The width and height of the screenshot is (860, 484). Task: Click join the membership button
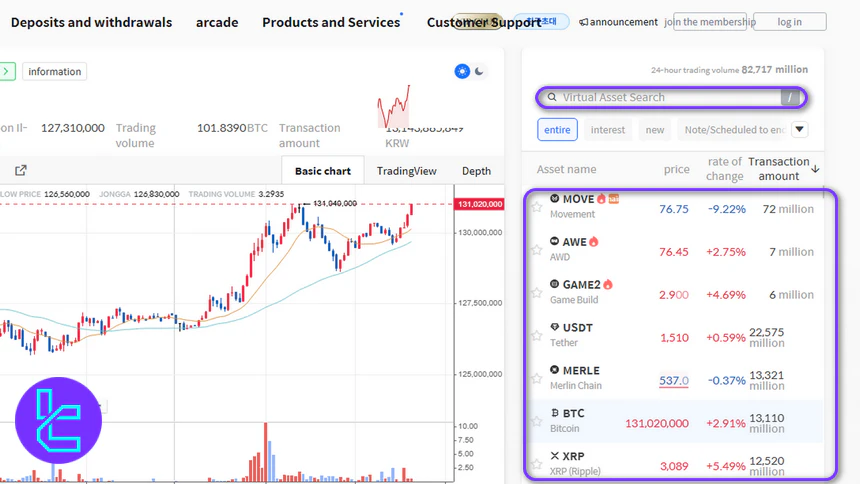click(710, 22)
